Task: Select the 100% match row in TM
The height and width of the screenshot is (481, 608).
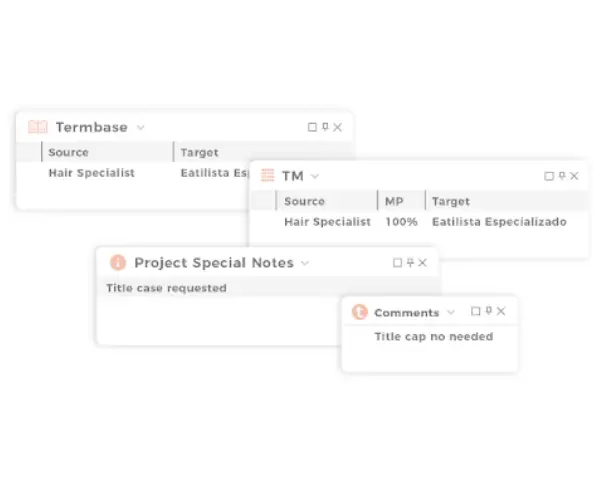Action: (401, 222)
